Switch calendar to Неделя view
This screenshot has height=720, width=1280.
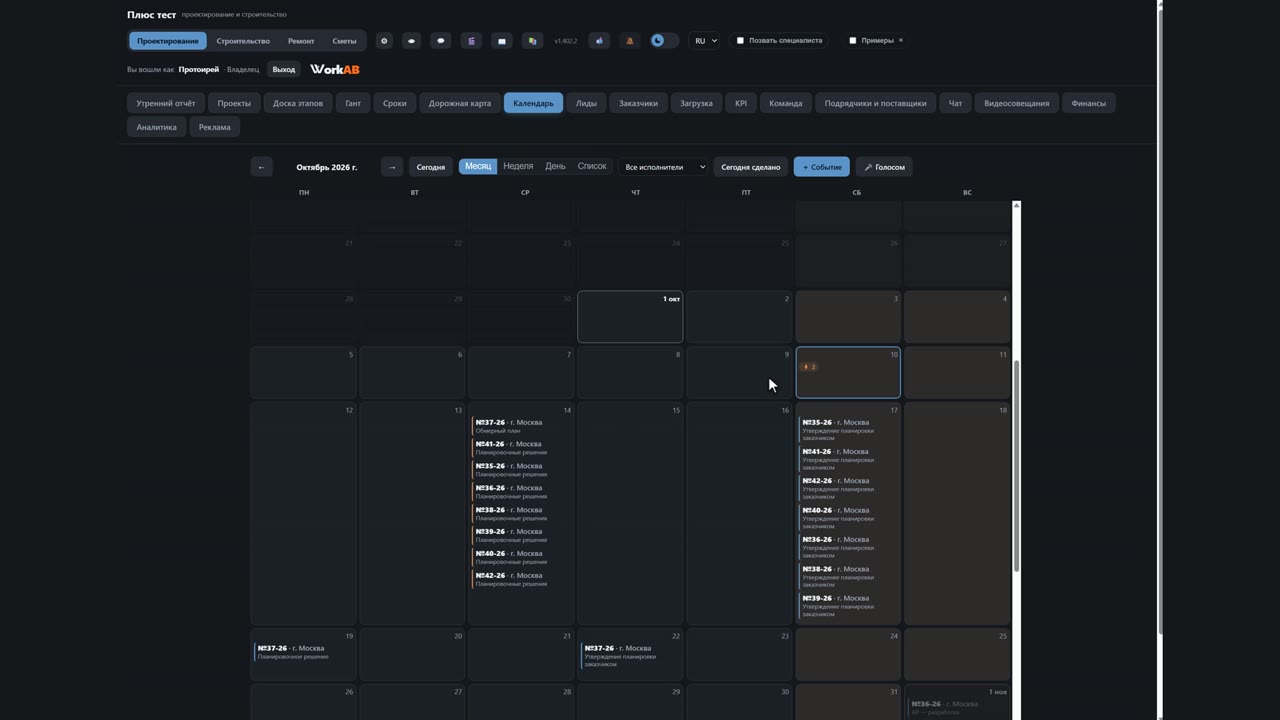[518, 166]
